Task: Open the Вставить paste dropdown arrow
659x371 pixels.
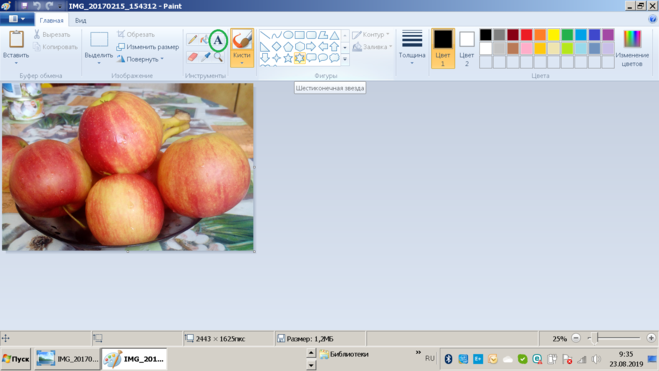Action: pyautogui.click(x=16, y=63)
